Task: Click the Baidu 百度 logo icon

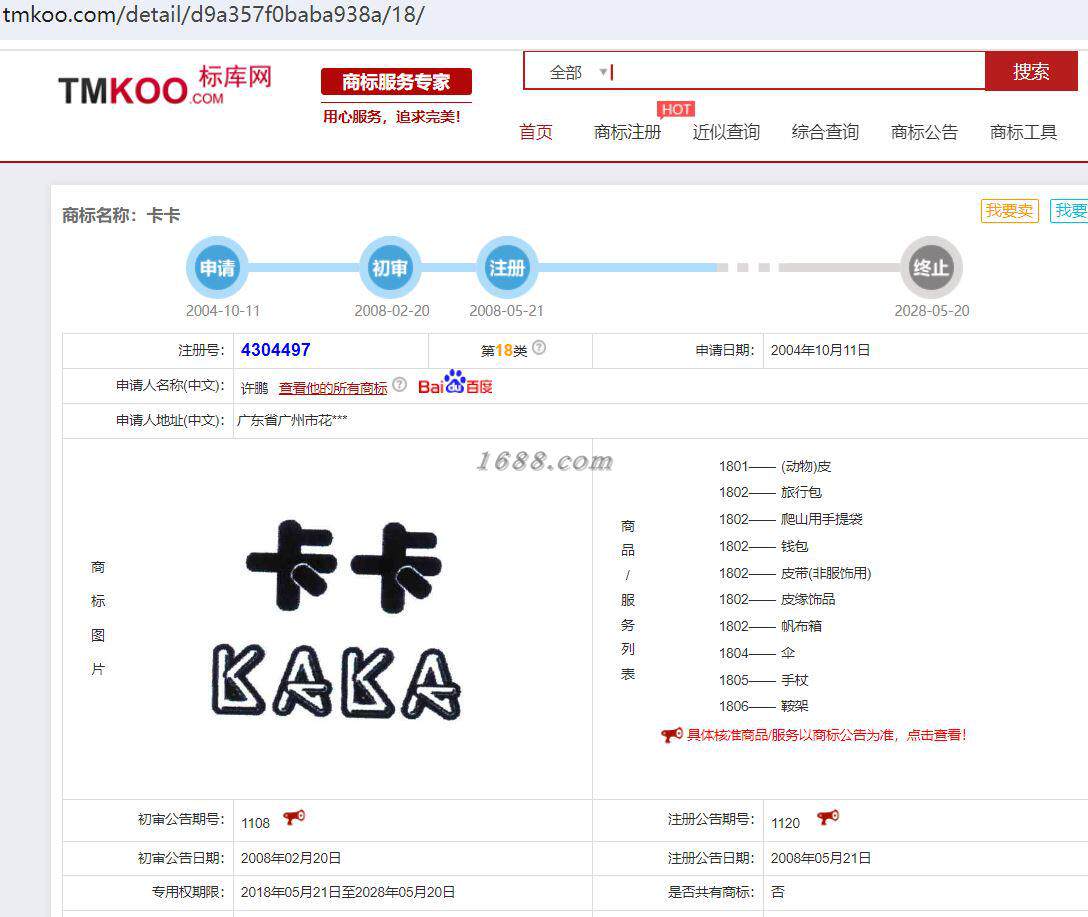Action: pos(455,384)
